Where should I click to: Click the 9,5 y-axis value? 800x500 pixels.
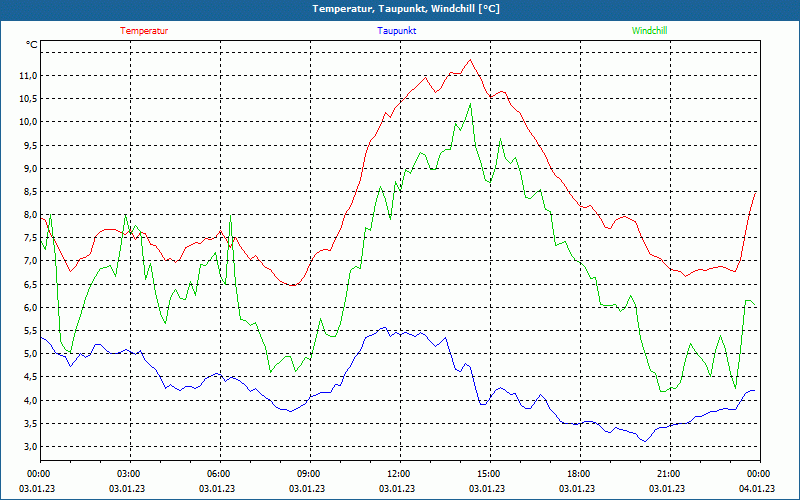point(30,145)
